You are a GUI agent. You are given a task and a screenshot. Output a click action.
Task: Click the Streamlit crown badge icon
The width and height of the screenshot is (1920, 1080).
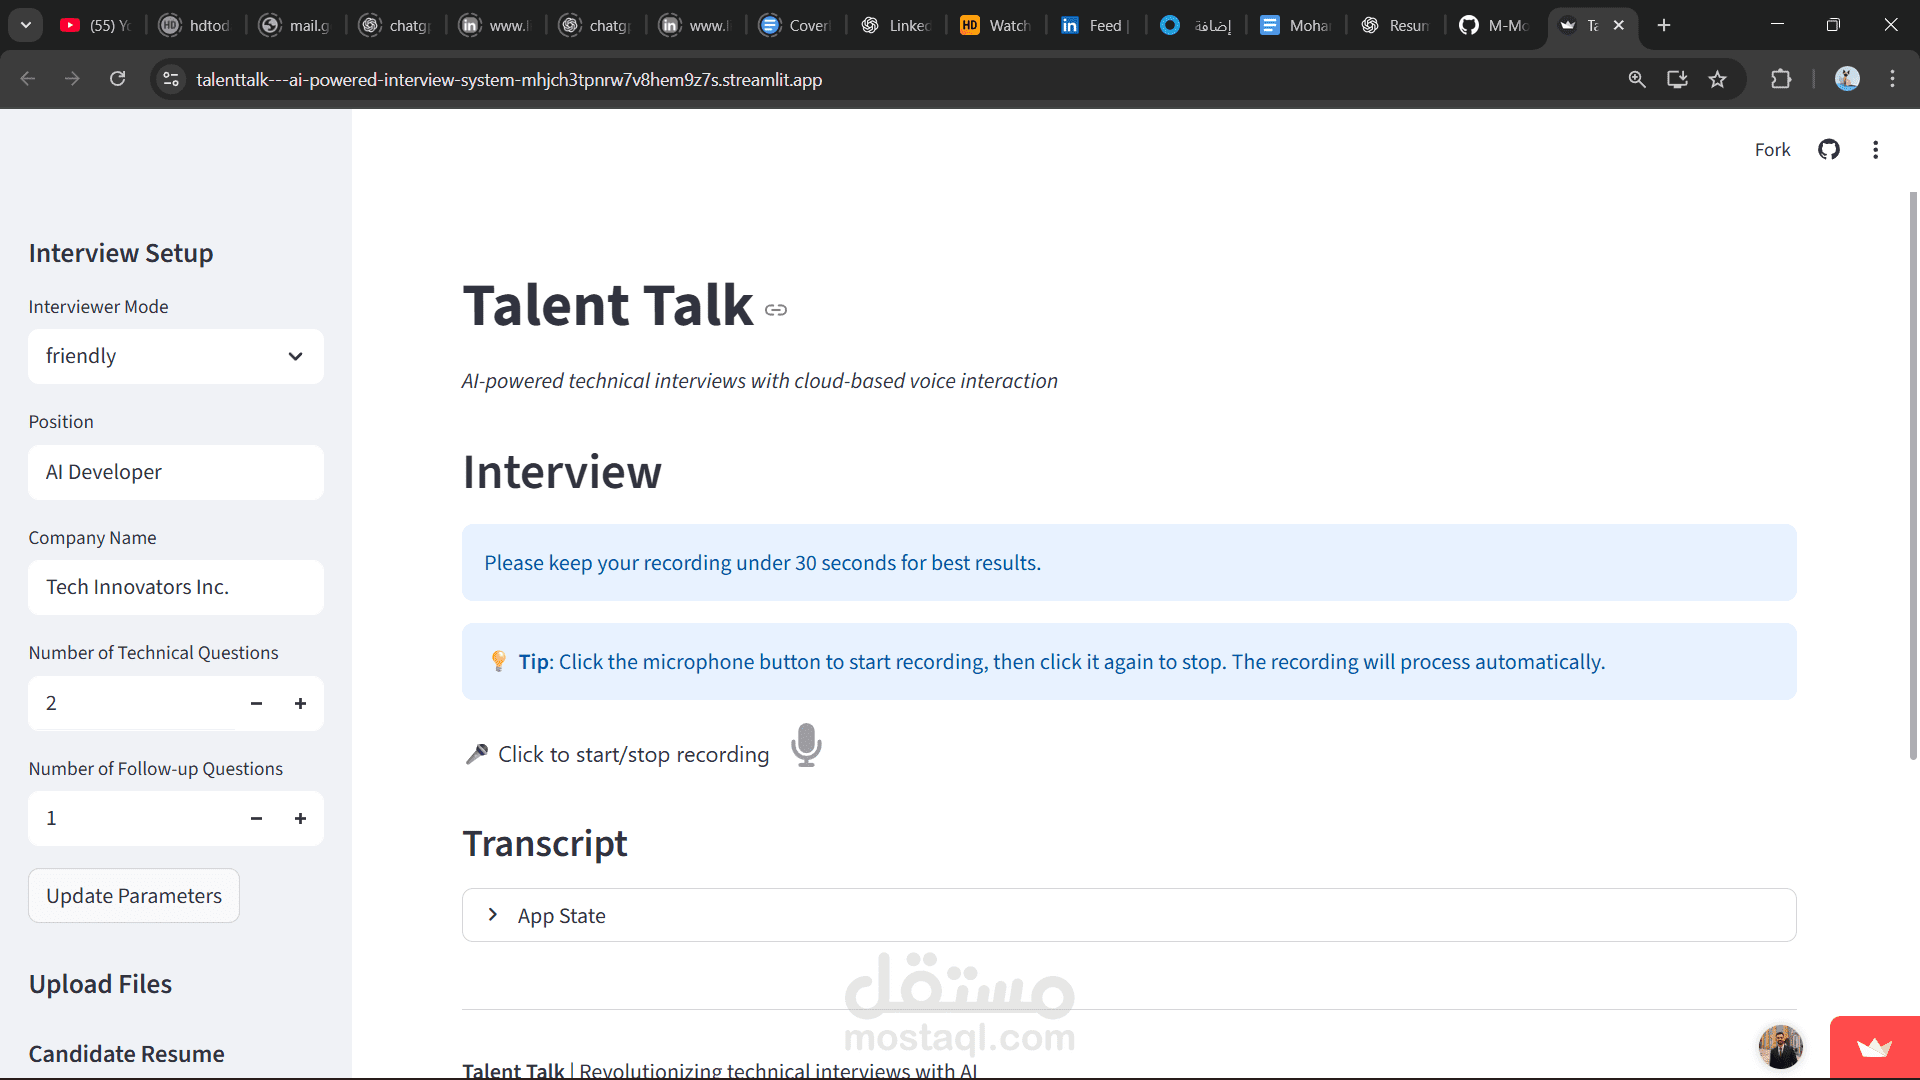coord(1874,1047)
